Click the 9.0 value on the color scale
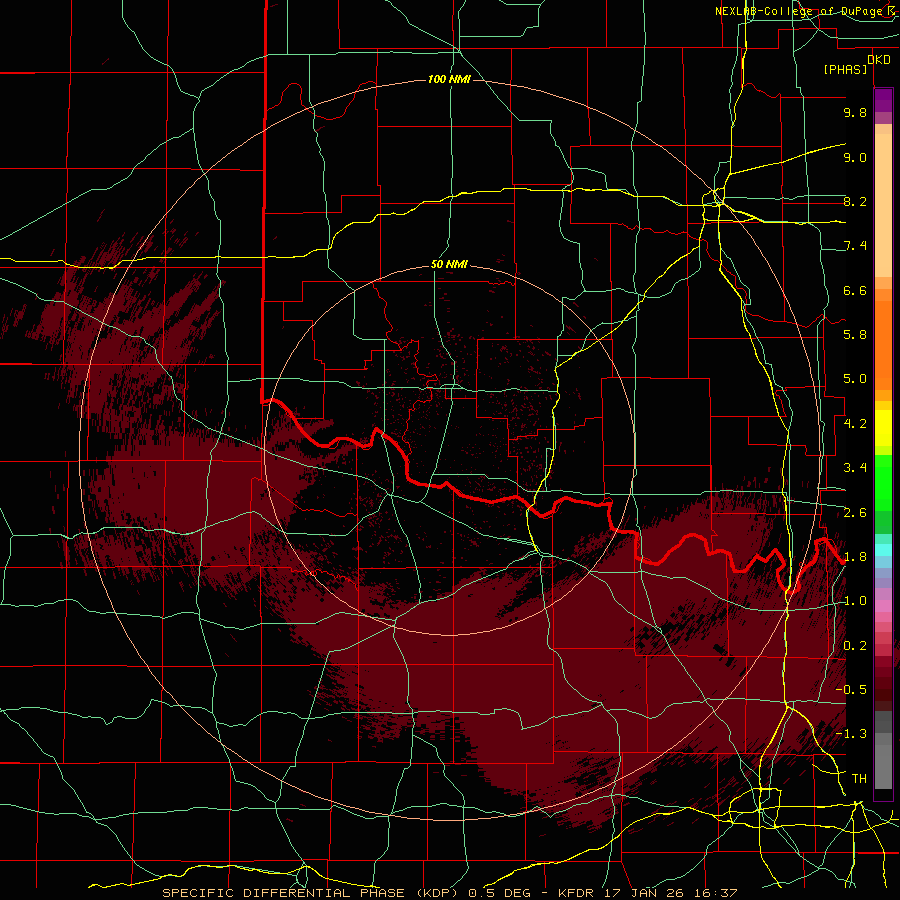The image size is (900, 900). [855, 157]
